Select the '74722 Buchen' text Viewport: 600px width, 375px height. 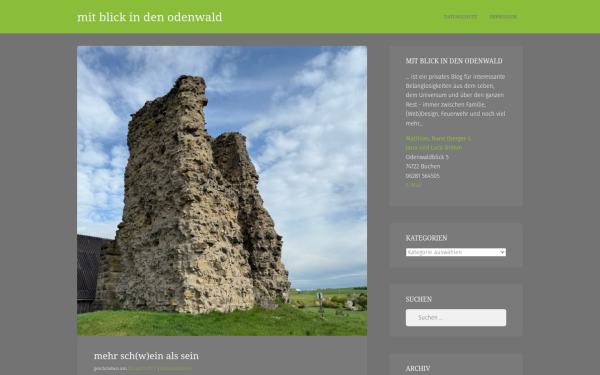pyautogui.click(x=423, y=166)
